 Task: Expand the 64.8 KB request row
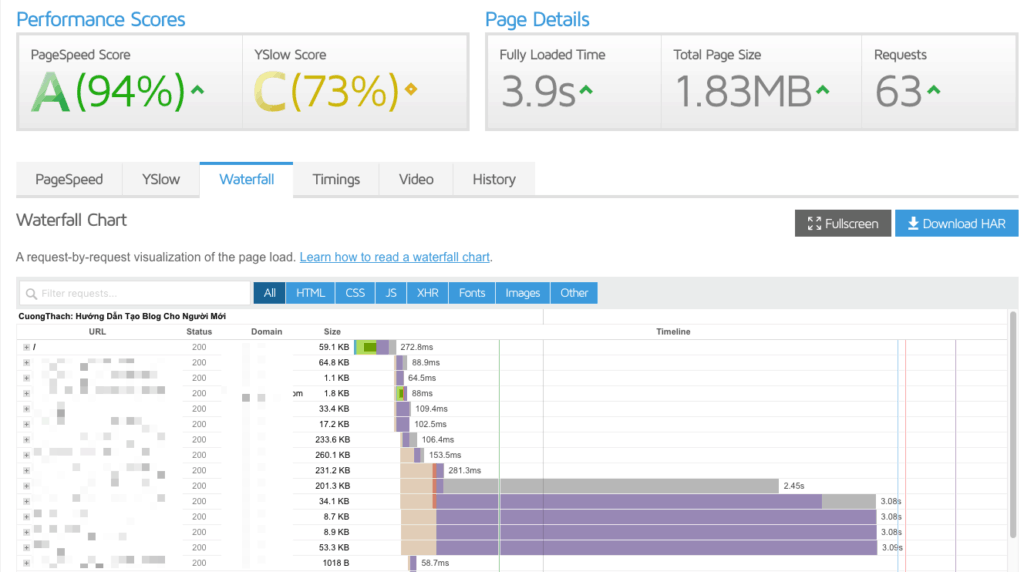tap(26, 362)
